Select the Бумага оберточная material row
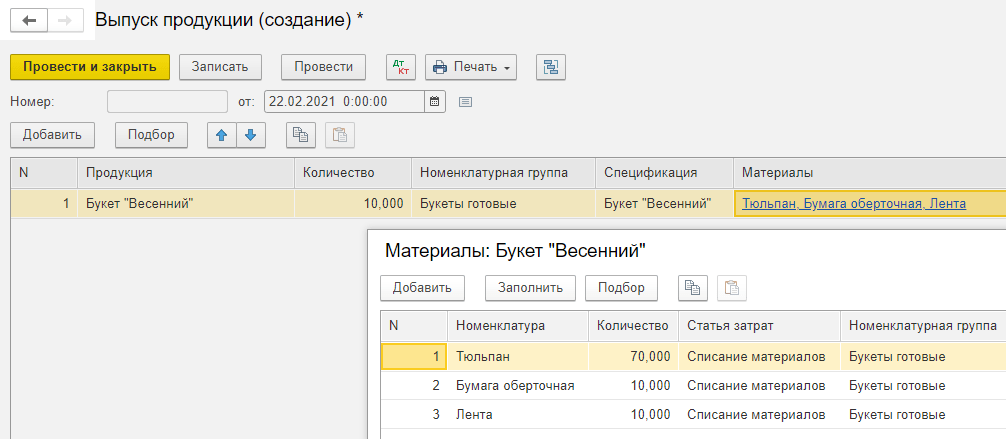This screenshot has height=439, width=1006. click(x=514, y=385)
